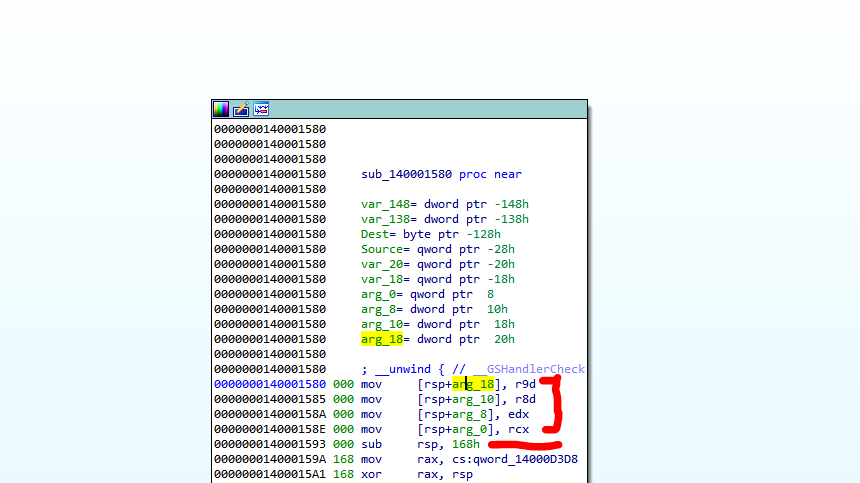The width and height of the screenshot is (860, 483).
Task: Open the node color picker icon
Action: (221, 109)
